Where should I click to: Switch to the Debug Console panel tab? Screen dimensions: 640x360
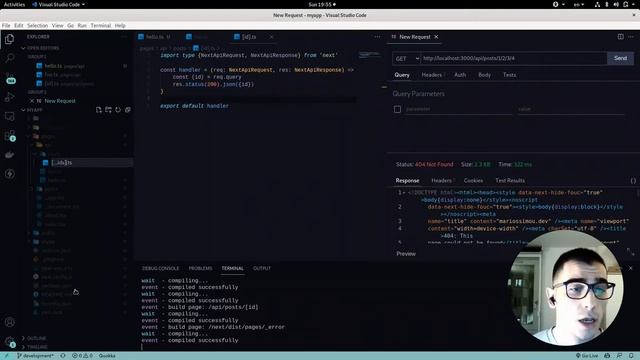tap(160, 268)
